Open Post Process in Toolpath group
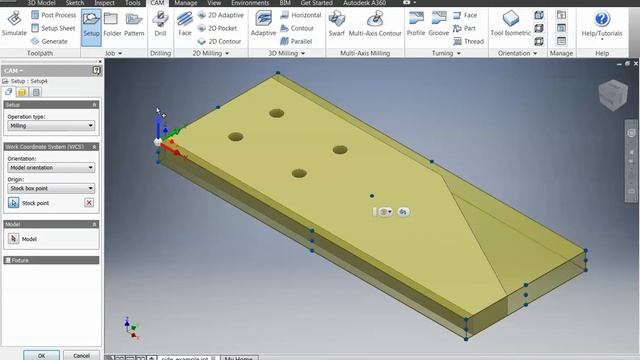This screenshot has width=640, height=360. [x=53, y=15]
